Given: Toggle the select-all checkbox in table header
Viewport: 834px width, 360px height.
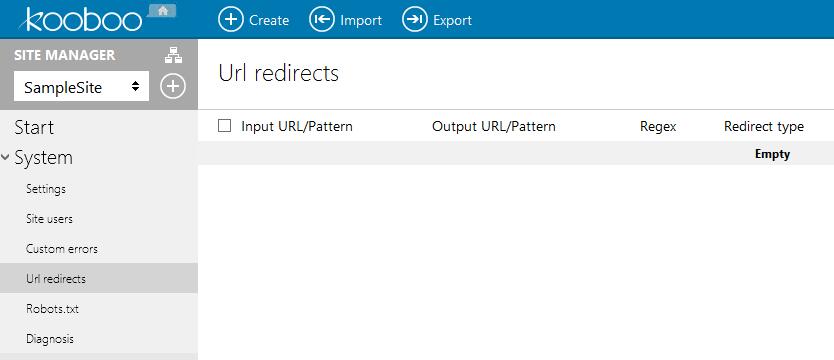Looking at the screenshot, I should tap(224, 126).
